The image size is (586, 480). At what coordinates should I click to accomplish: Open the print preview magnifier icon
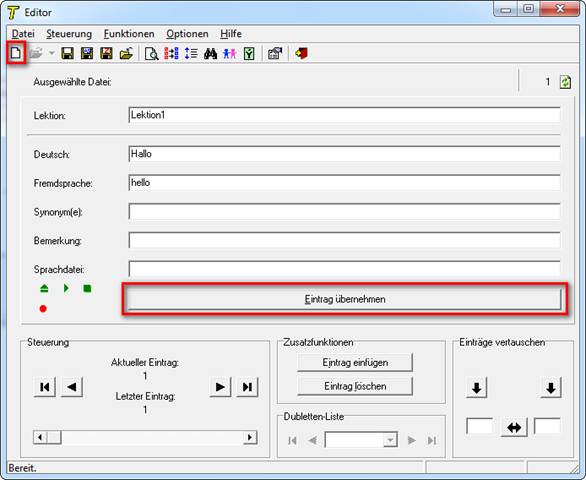pyautogui.click(x=151, y=53)
